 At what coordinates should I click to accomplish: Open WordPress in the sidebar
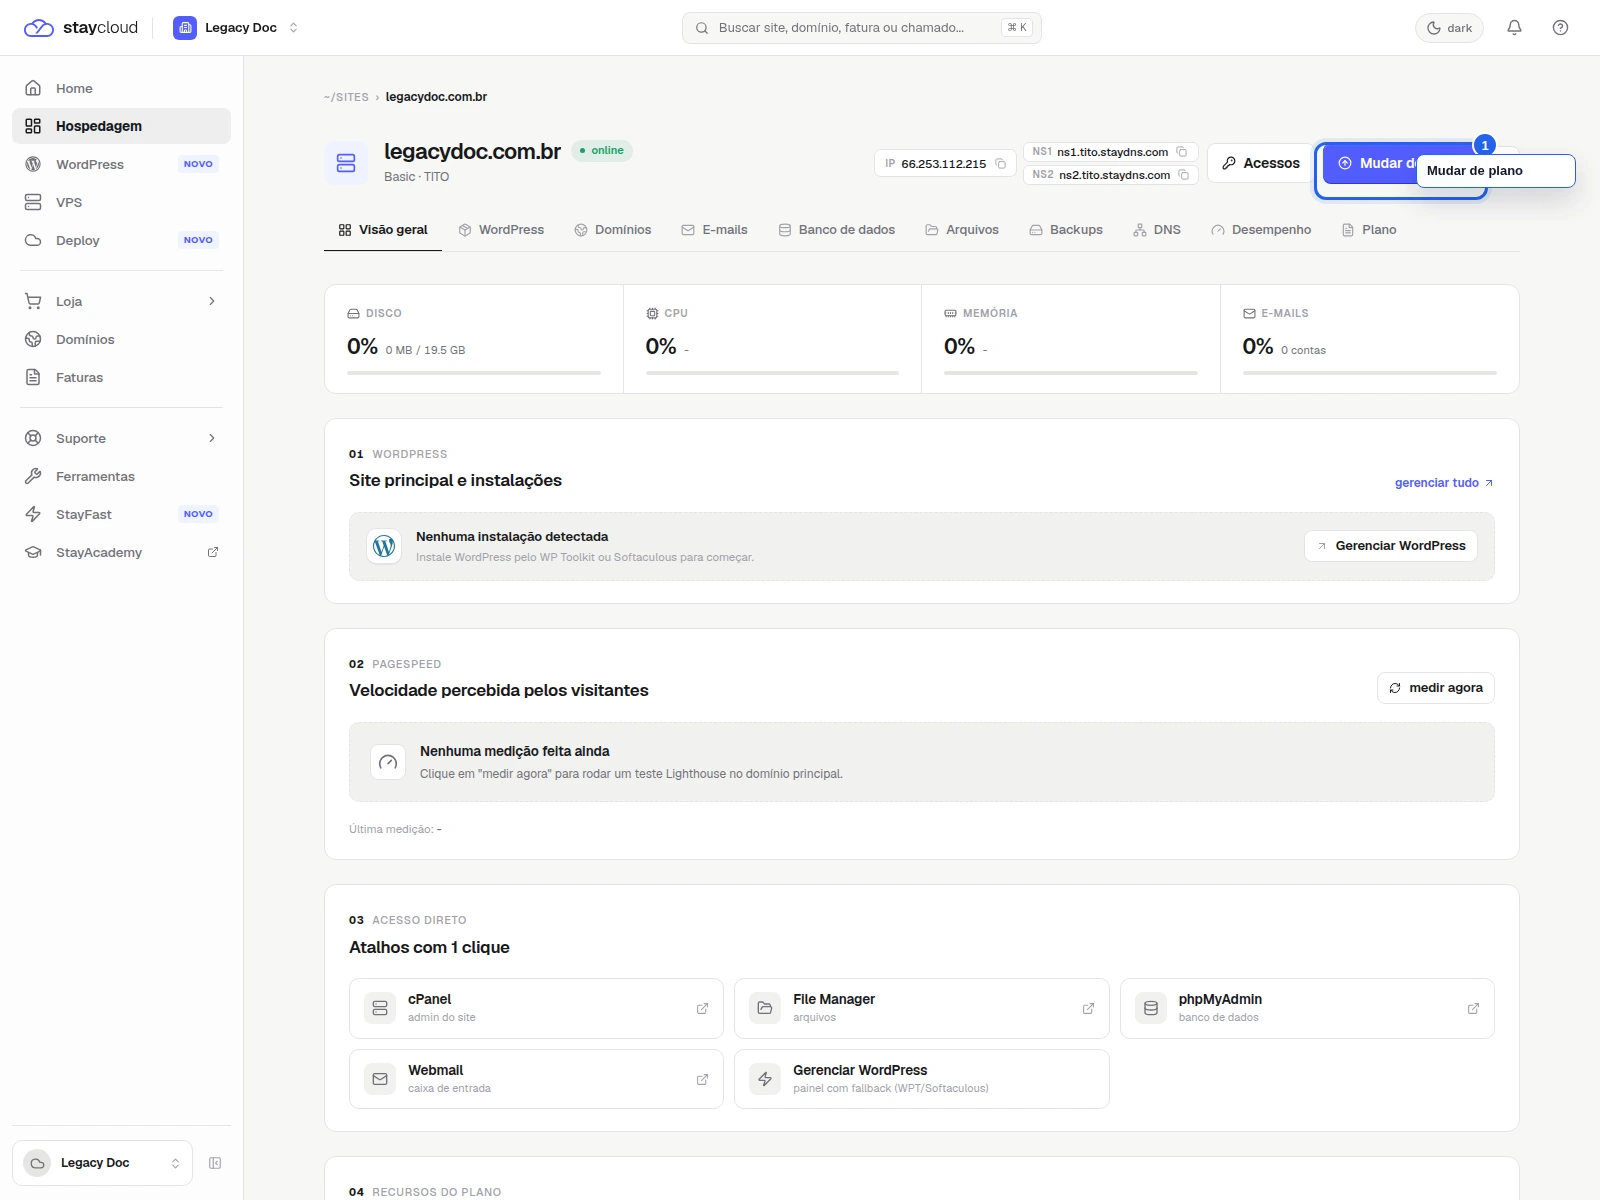click(121, 164)
